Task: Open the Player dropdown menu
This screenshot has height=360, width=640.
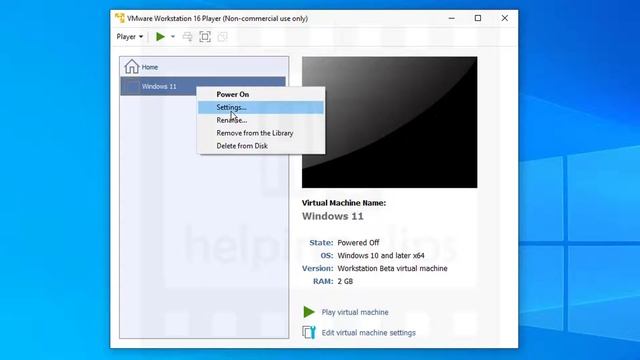Action: coord(130,37)
